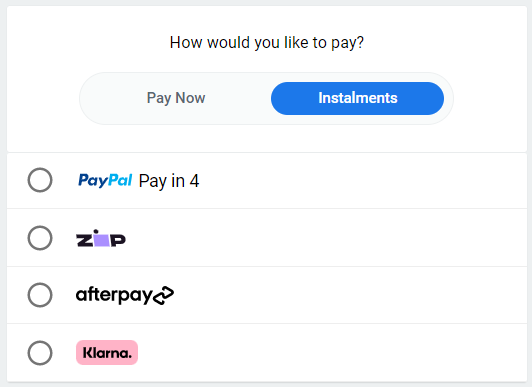Click blank area of Klarna row
Viewport: 532px width, 387px height.
tap(329, 353)
